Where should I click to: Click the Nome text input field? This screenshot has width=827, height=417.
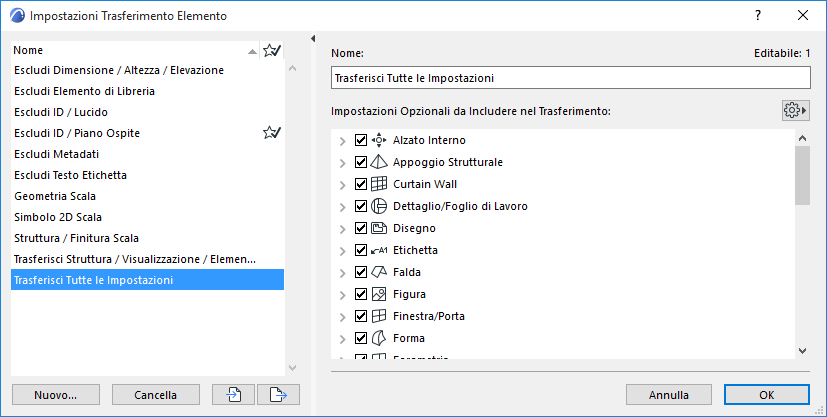point(570,78)
